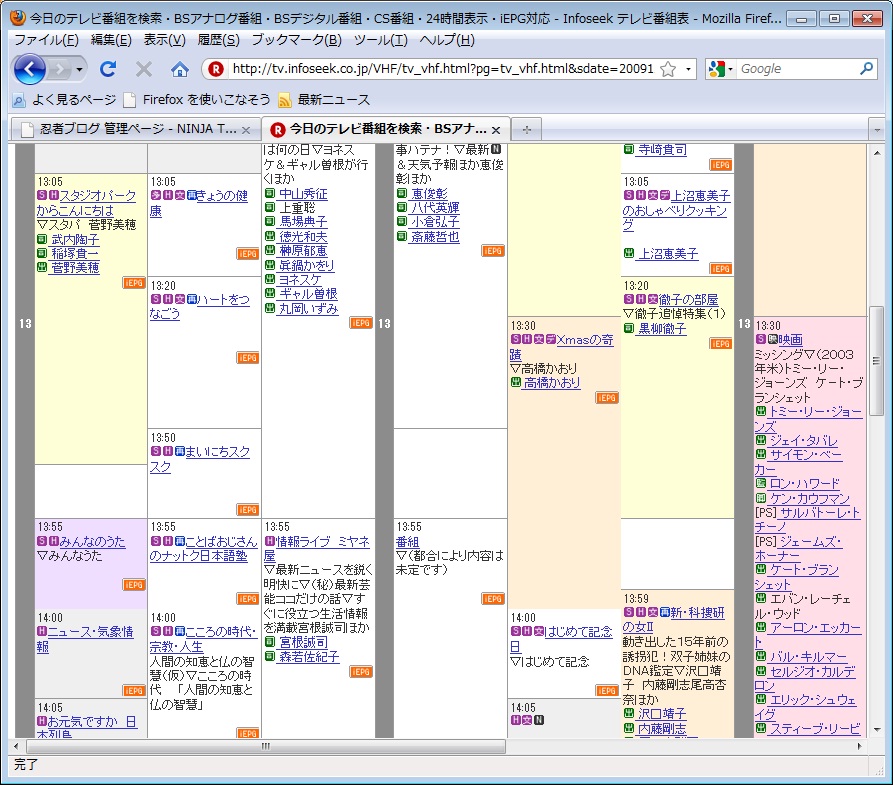Click iEPG button for ハートをつなごう

(x=248, y=358)
